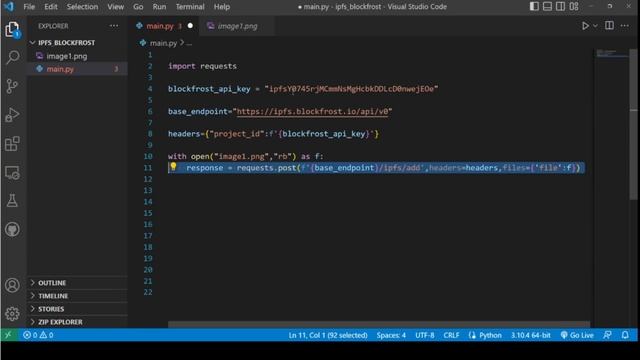Open the Accounts icon

[12, 285]
